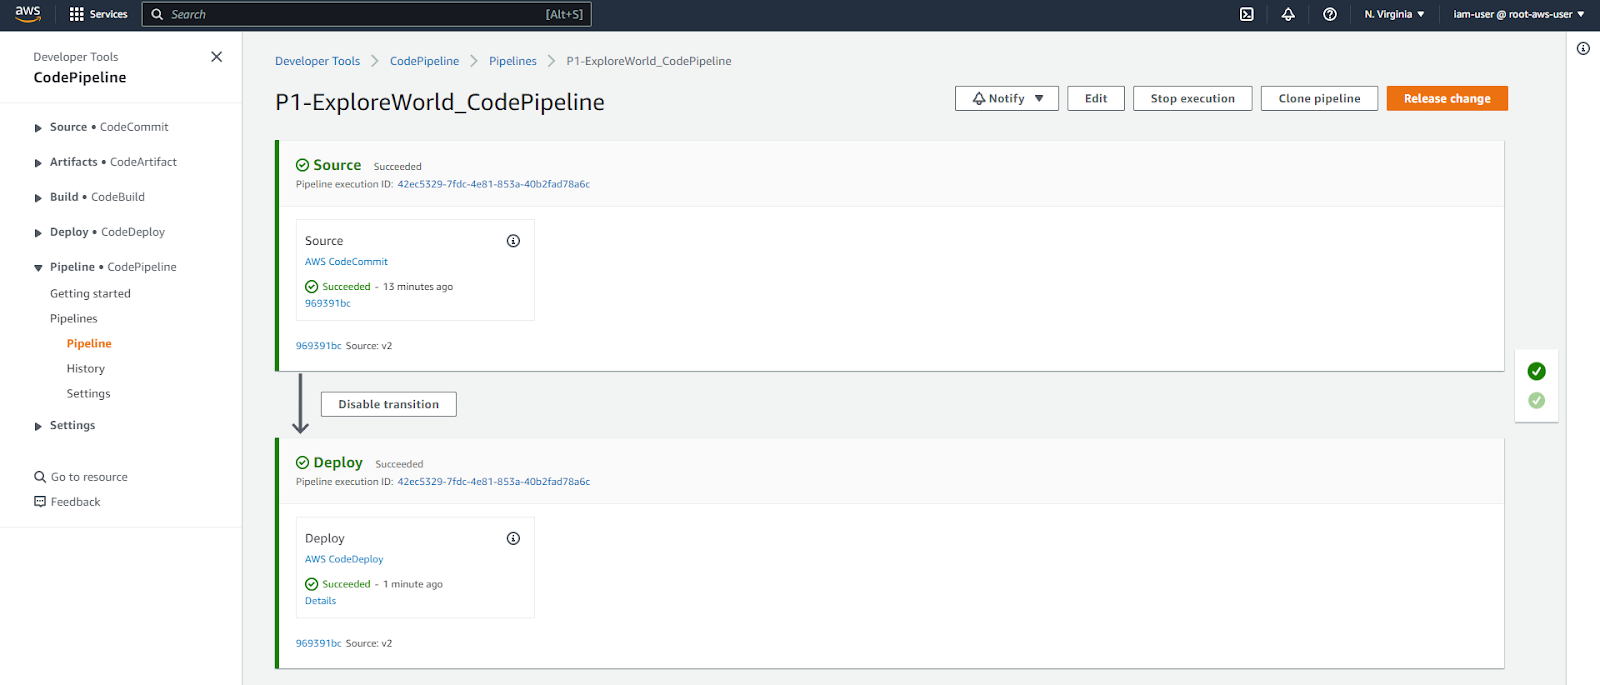Click the Feedback link in the sidebar
The height and width of the screenshot is (685, 1600).
67,502
